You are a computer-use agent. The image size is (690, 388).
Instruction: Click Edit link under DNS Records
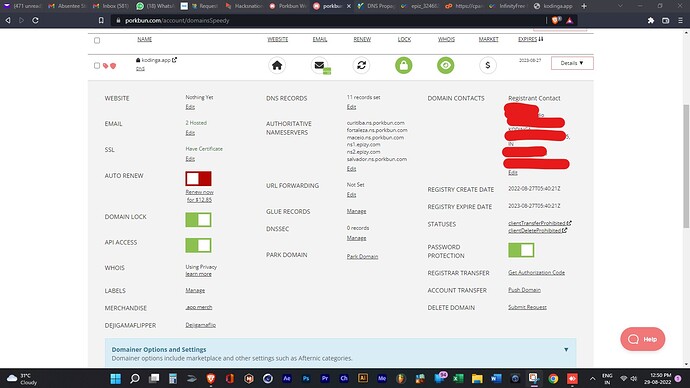(x=351, y=107)
